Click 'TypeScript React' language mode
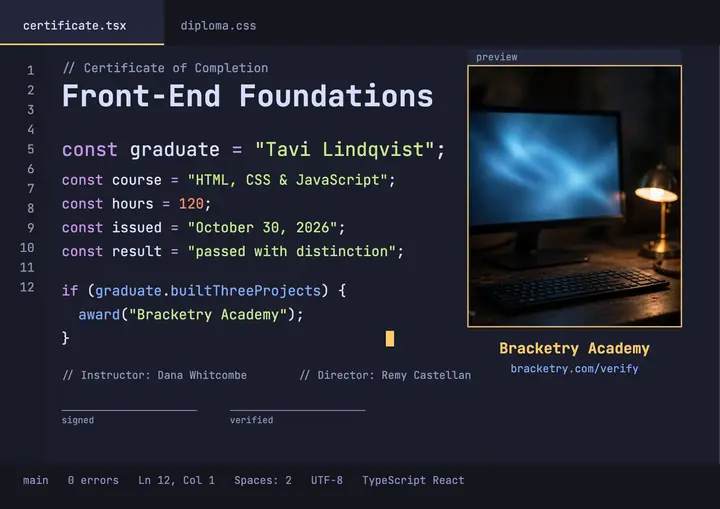 point(413,480)
